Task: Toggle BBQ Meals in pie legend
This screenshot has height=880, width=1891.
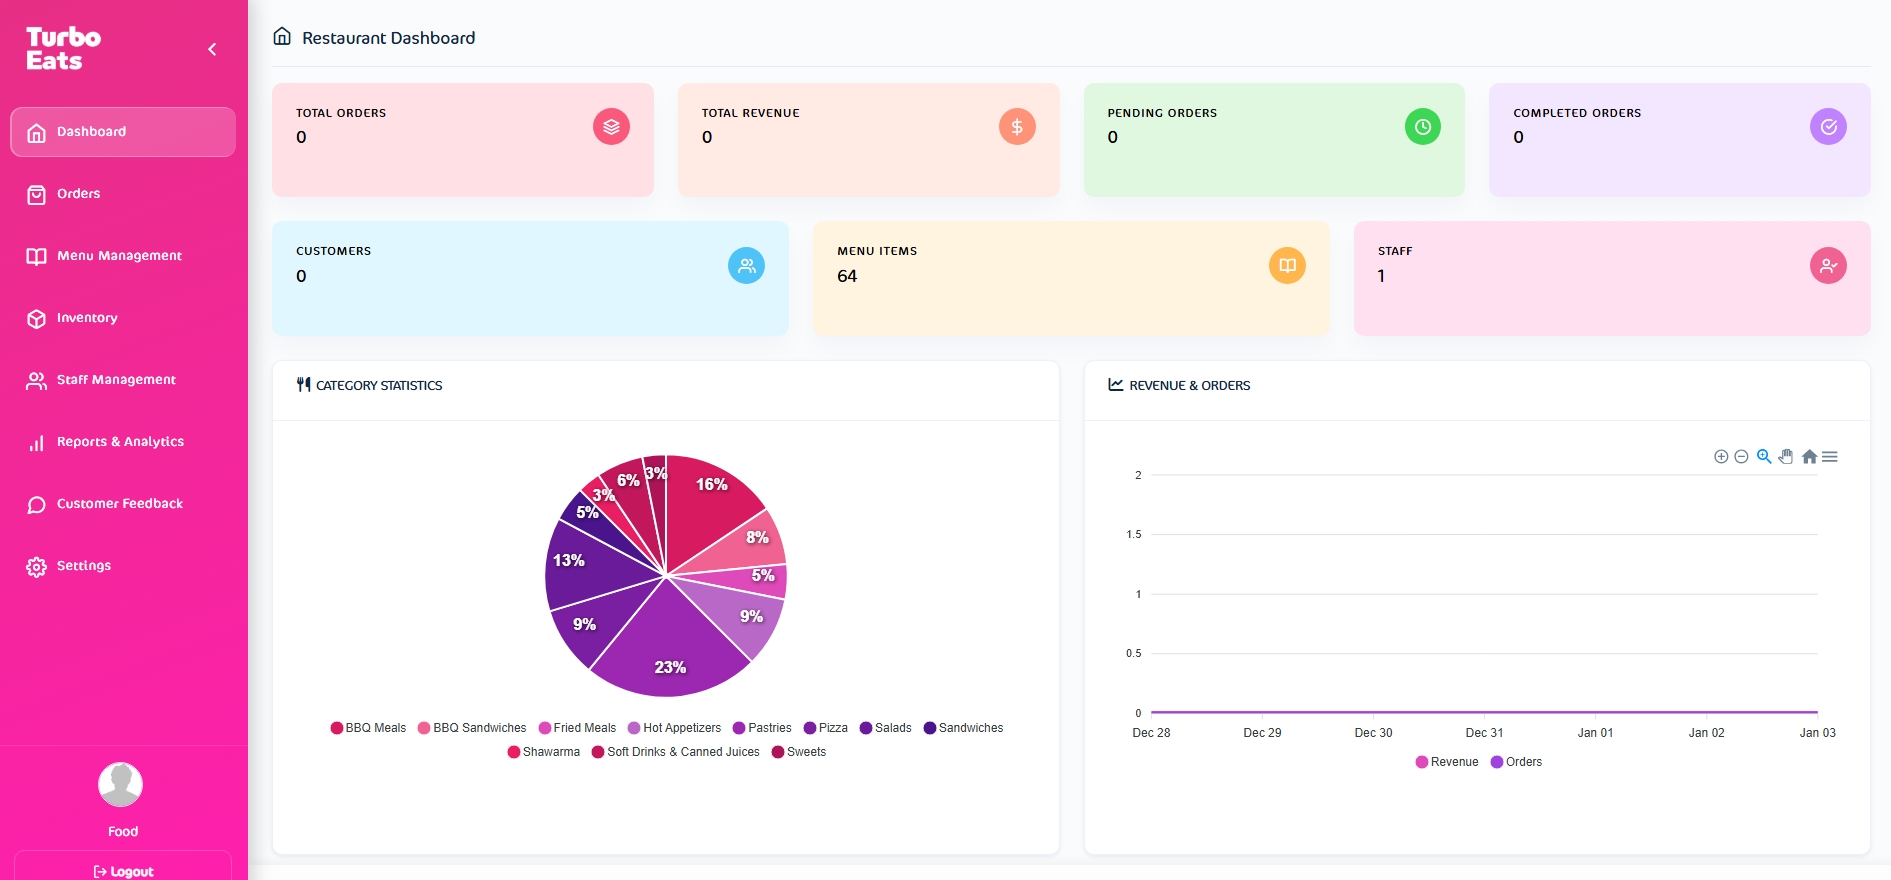Action: tap(368, 728)
